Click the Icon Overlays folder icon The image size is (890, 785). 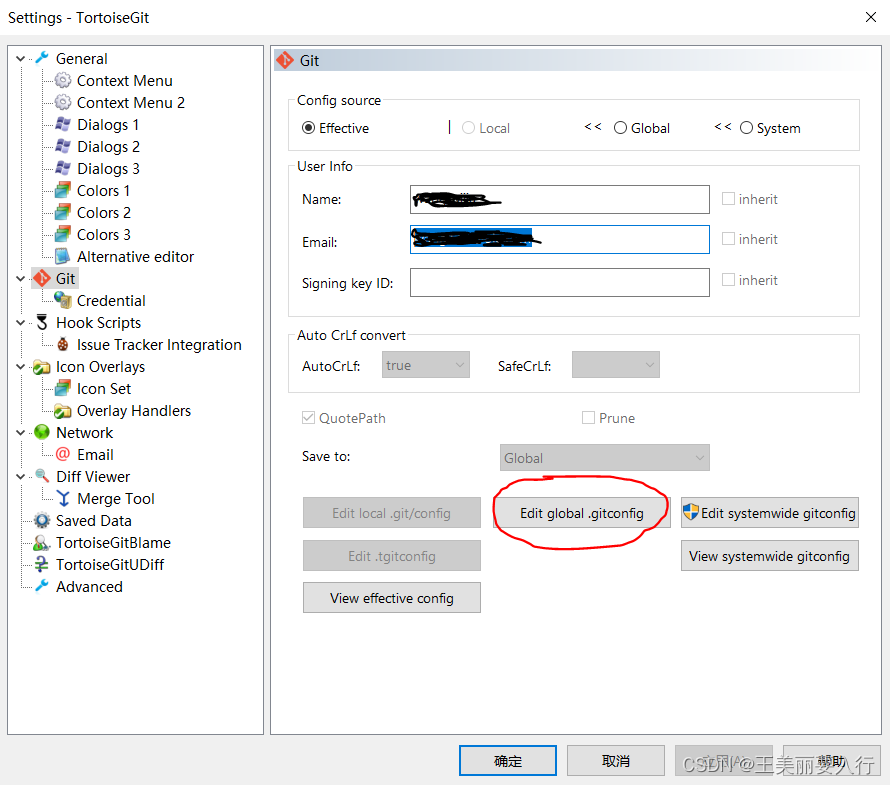pos(42,367)
